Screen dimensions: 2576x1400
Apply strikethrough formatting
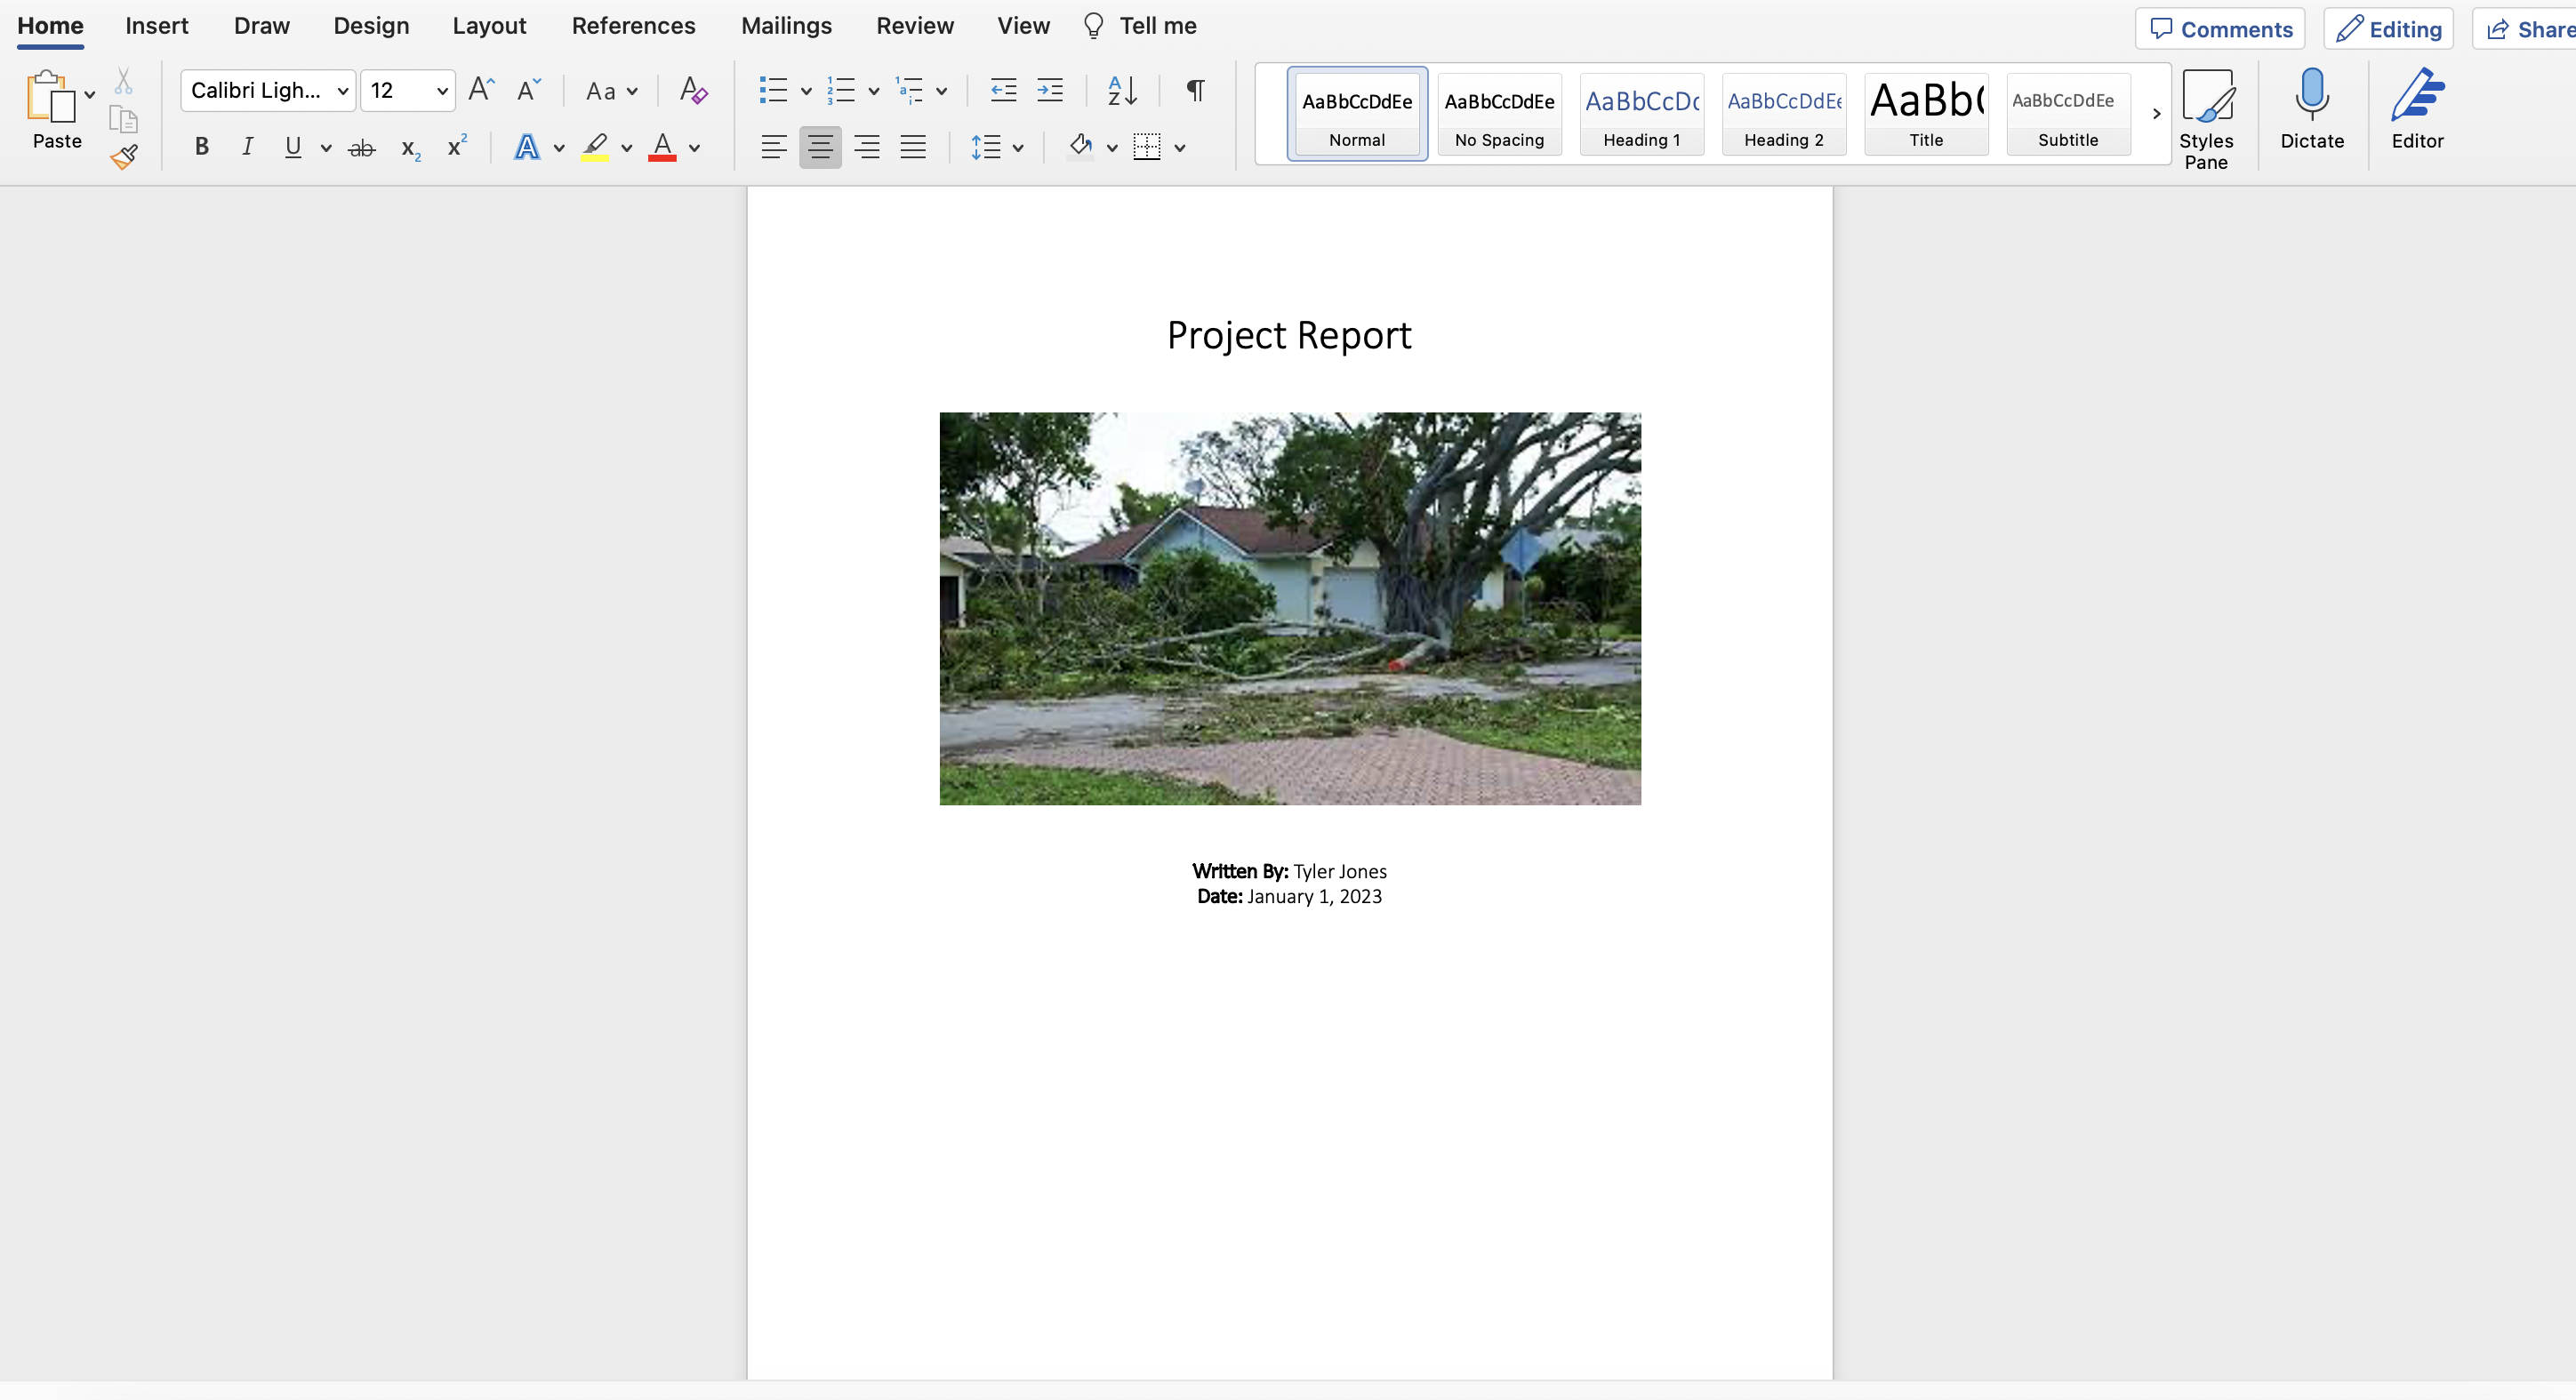click(x=361, y=146)
